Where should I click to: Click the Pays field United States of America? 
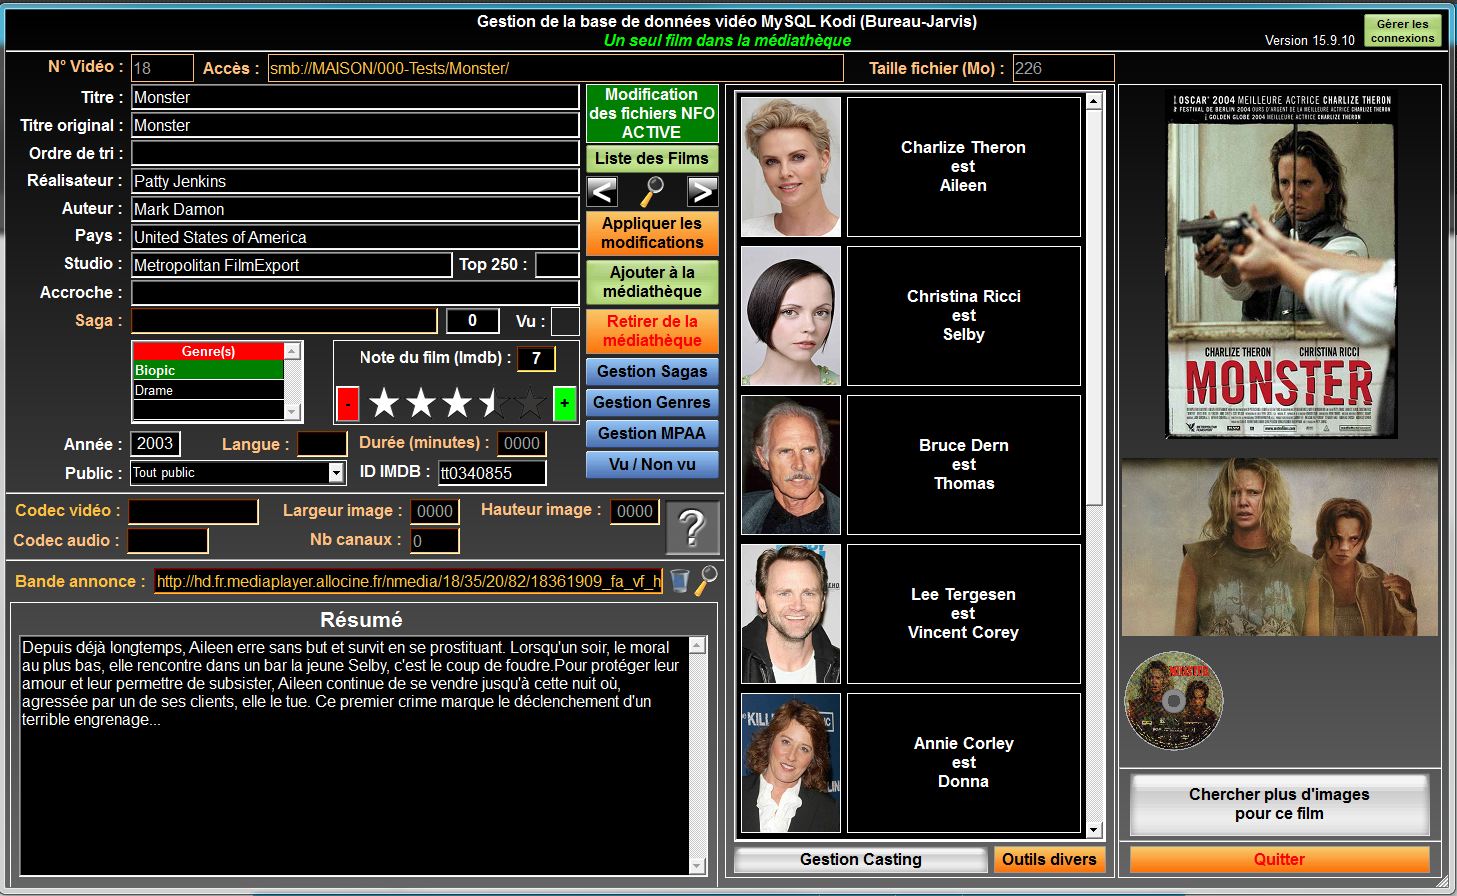[x=355, y=237]
